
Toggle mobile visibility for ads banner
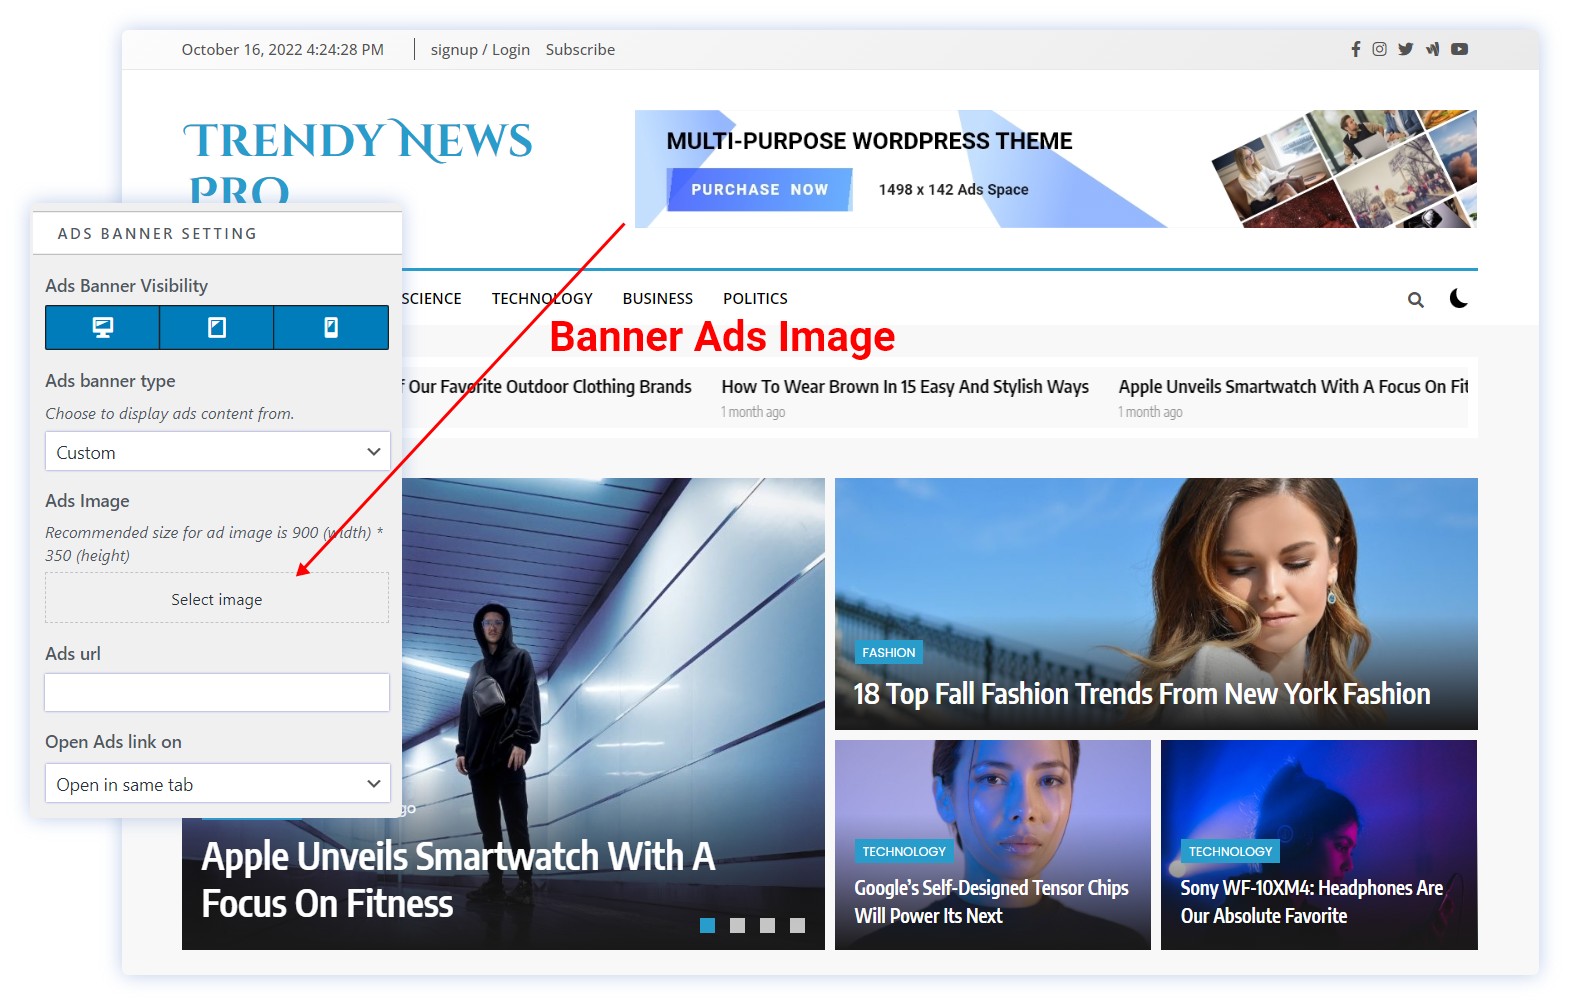coord(331,328)
